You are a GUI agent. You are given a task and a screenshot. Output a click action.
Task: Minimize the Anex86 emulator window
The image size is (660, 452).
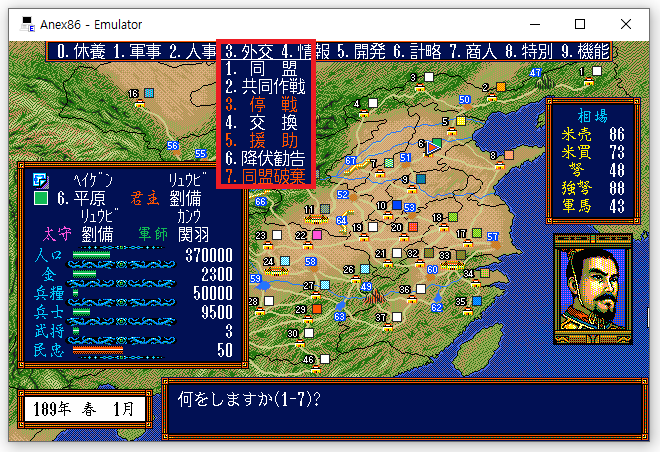click(x=535, y=24)
